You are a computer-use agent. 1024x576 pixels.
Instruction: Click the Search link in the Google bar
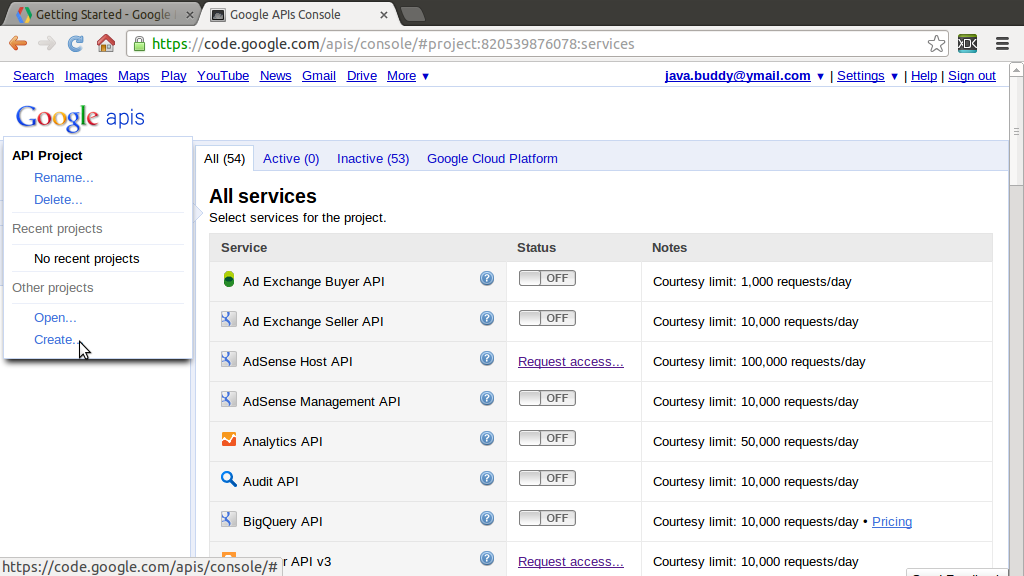(33, 76)
